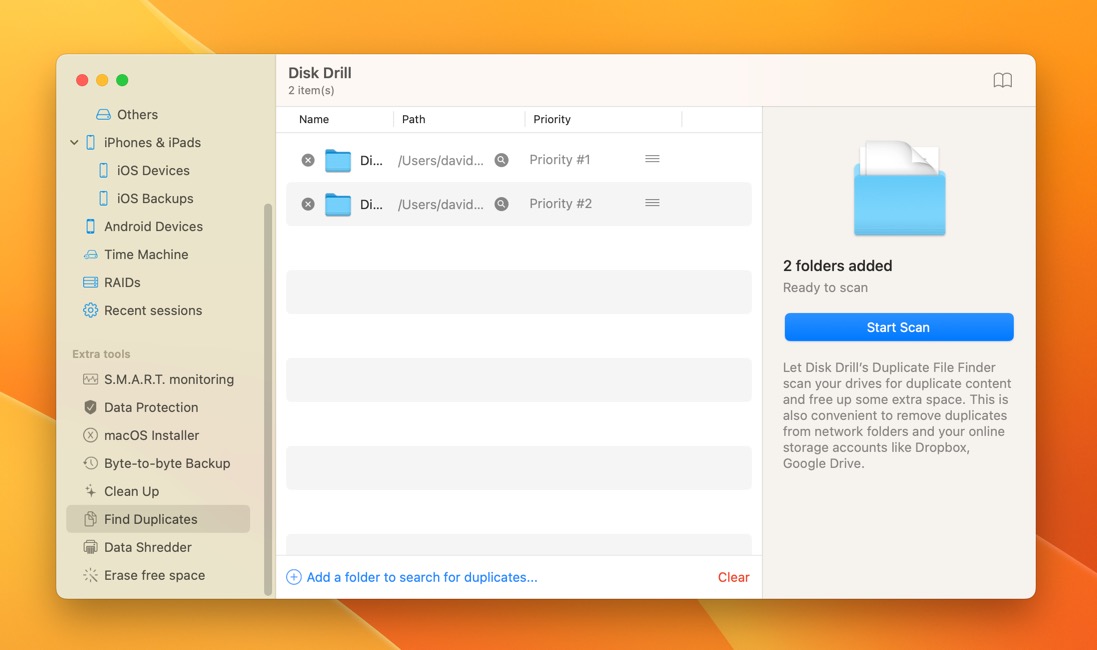Reveal Priority #1 folder path in Finder
This screenshot has height=650, width=1097.
pyautogui.click(x=502, y=160)
